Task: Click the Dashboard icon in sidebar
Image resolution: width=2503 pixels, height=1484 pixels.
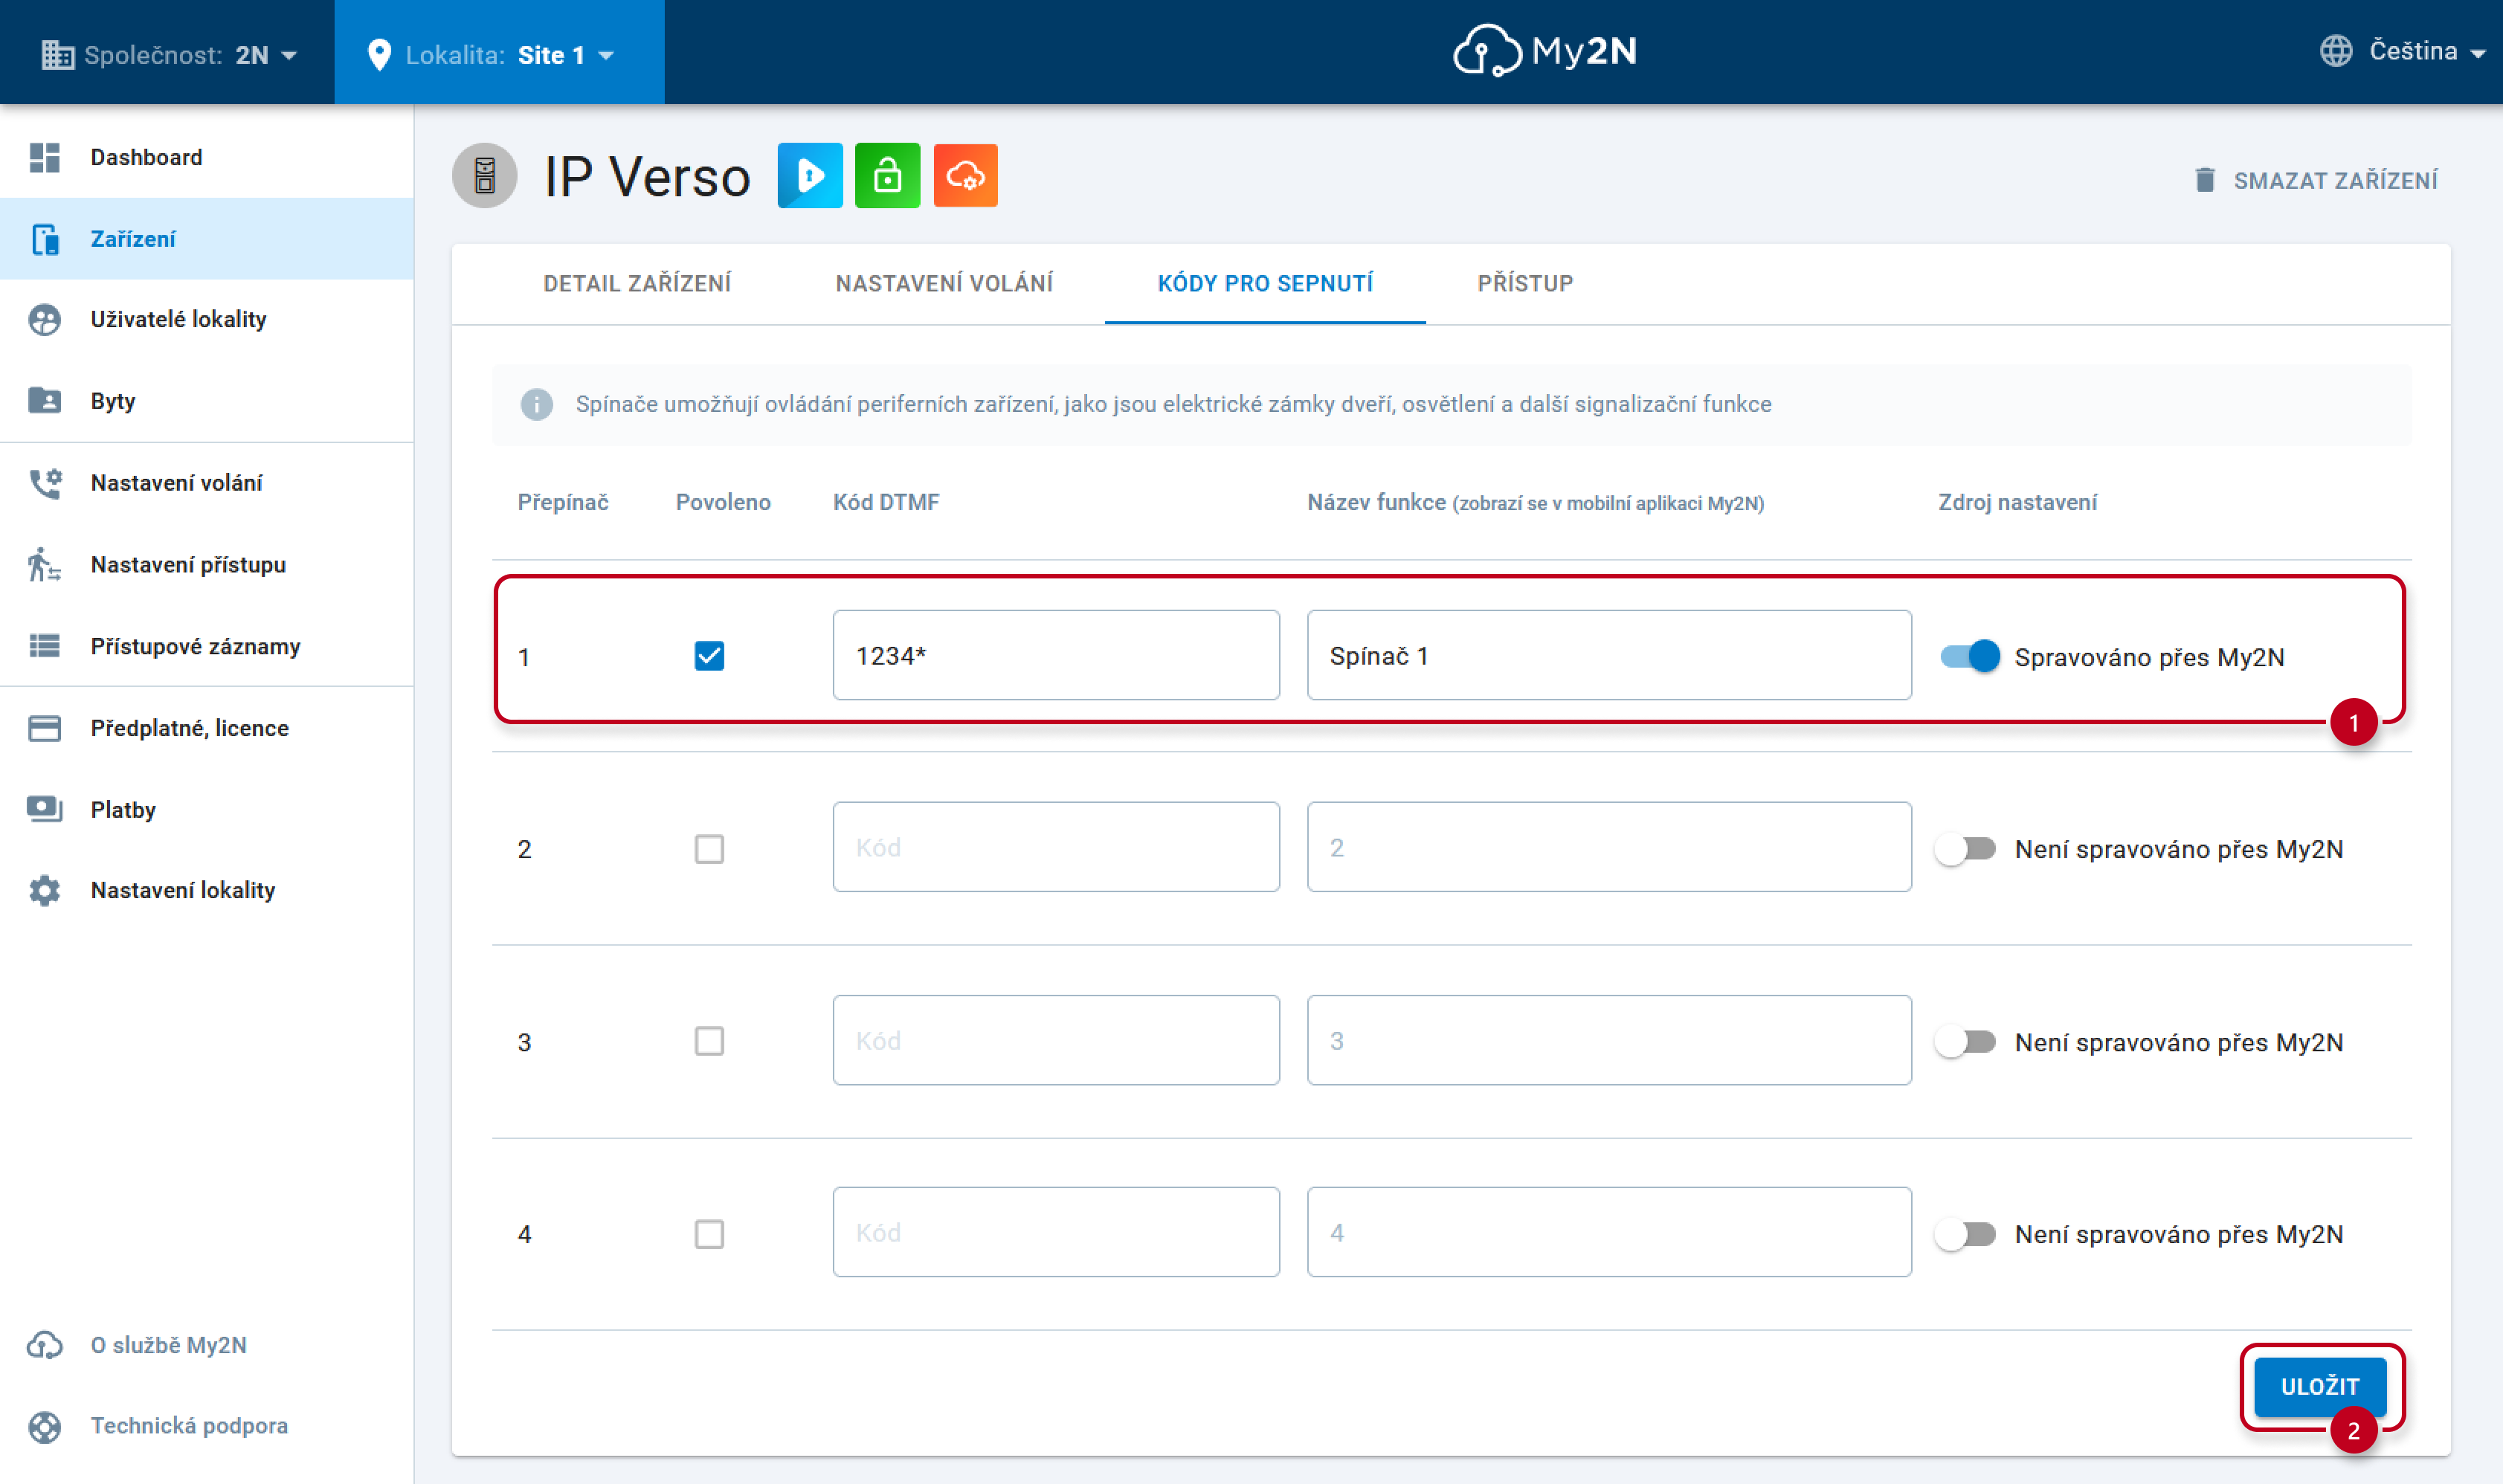Action: 45,157
